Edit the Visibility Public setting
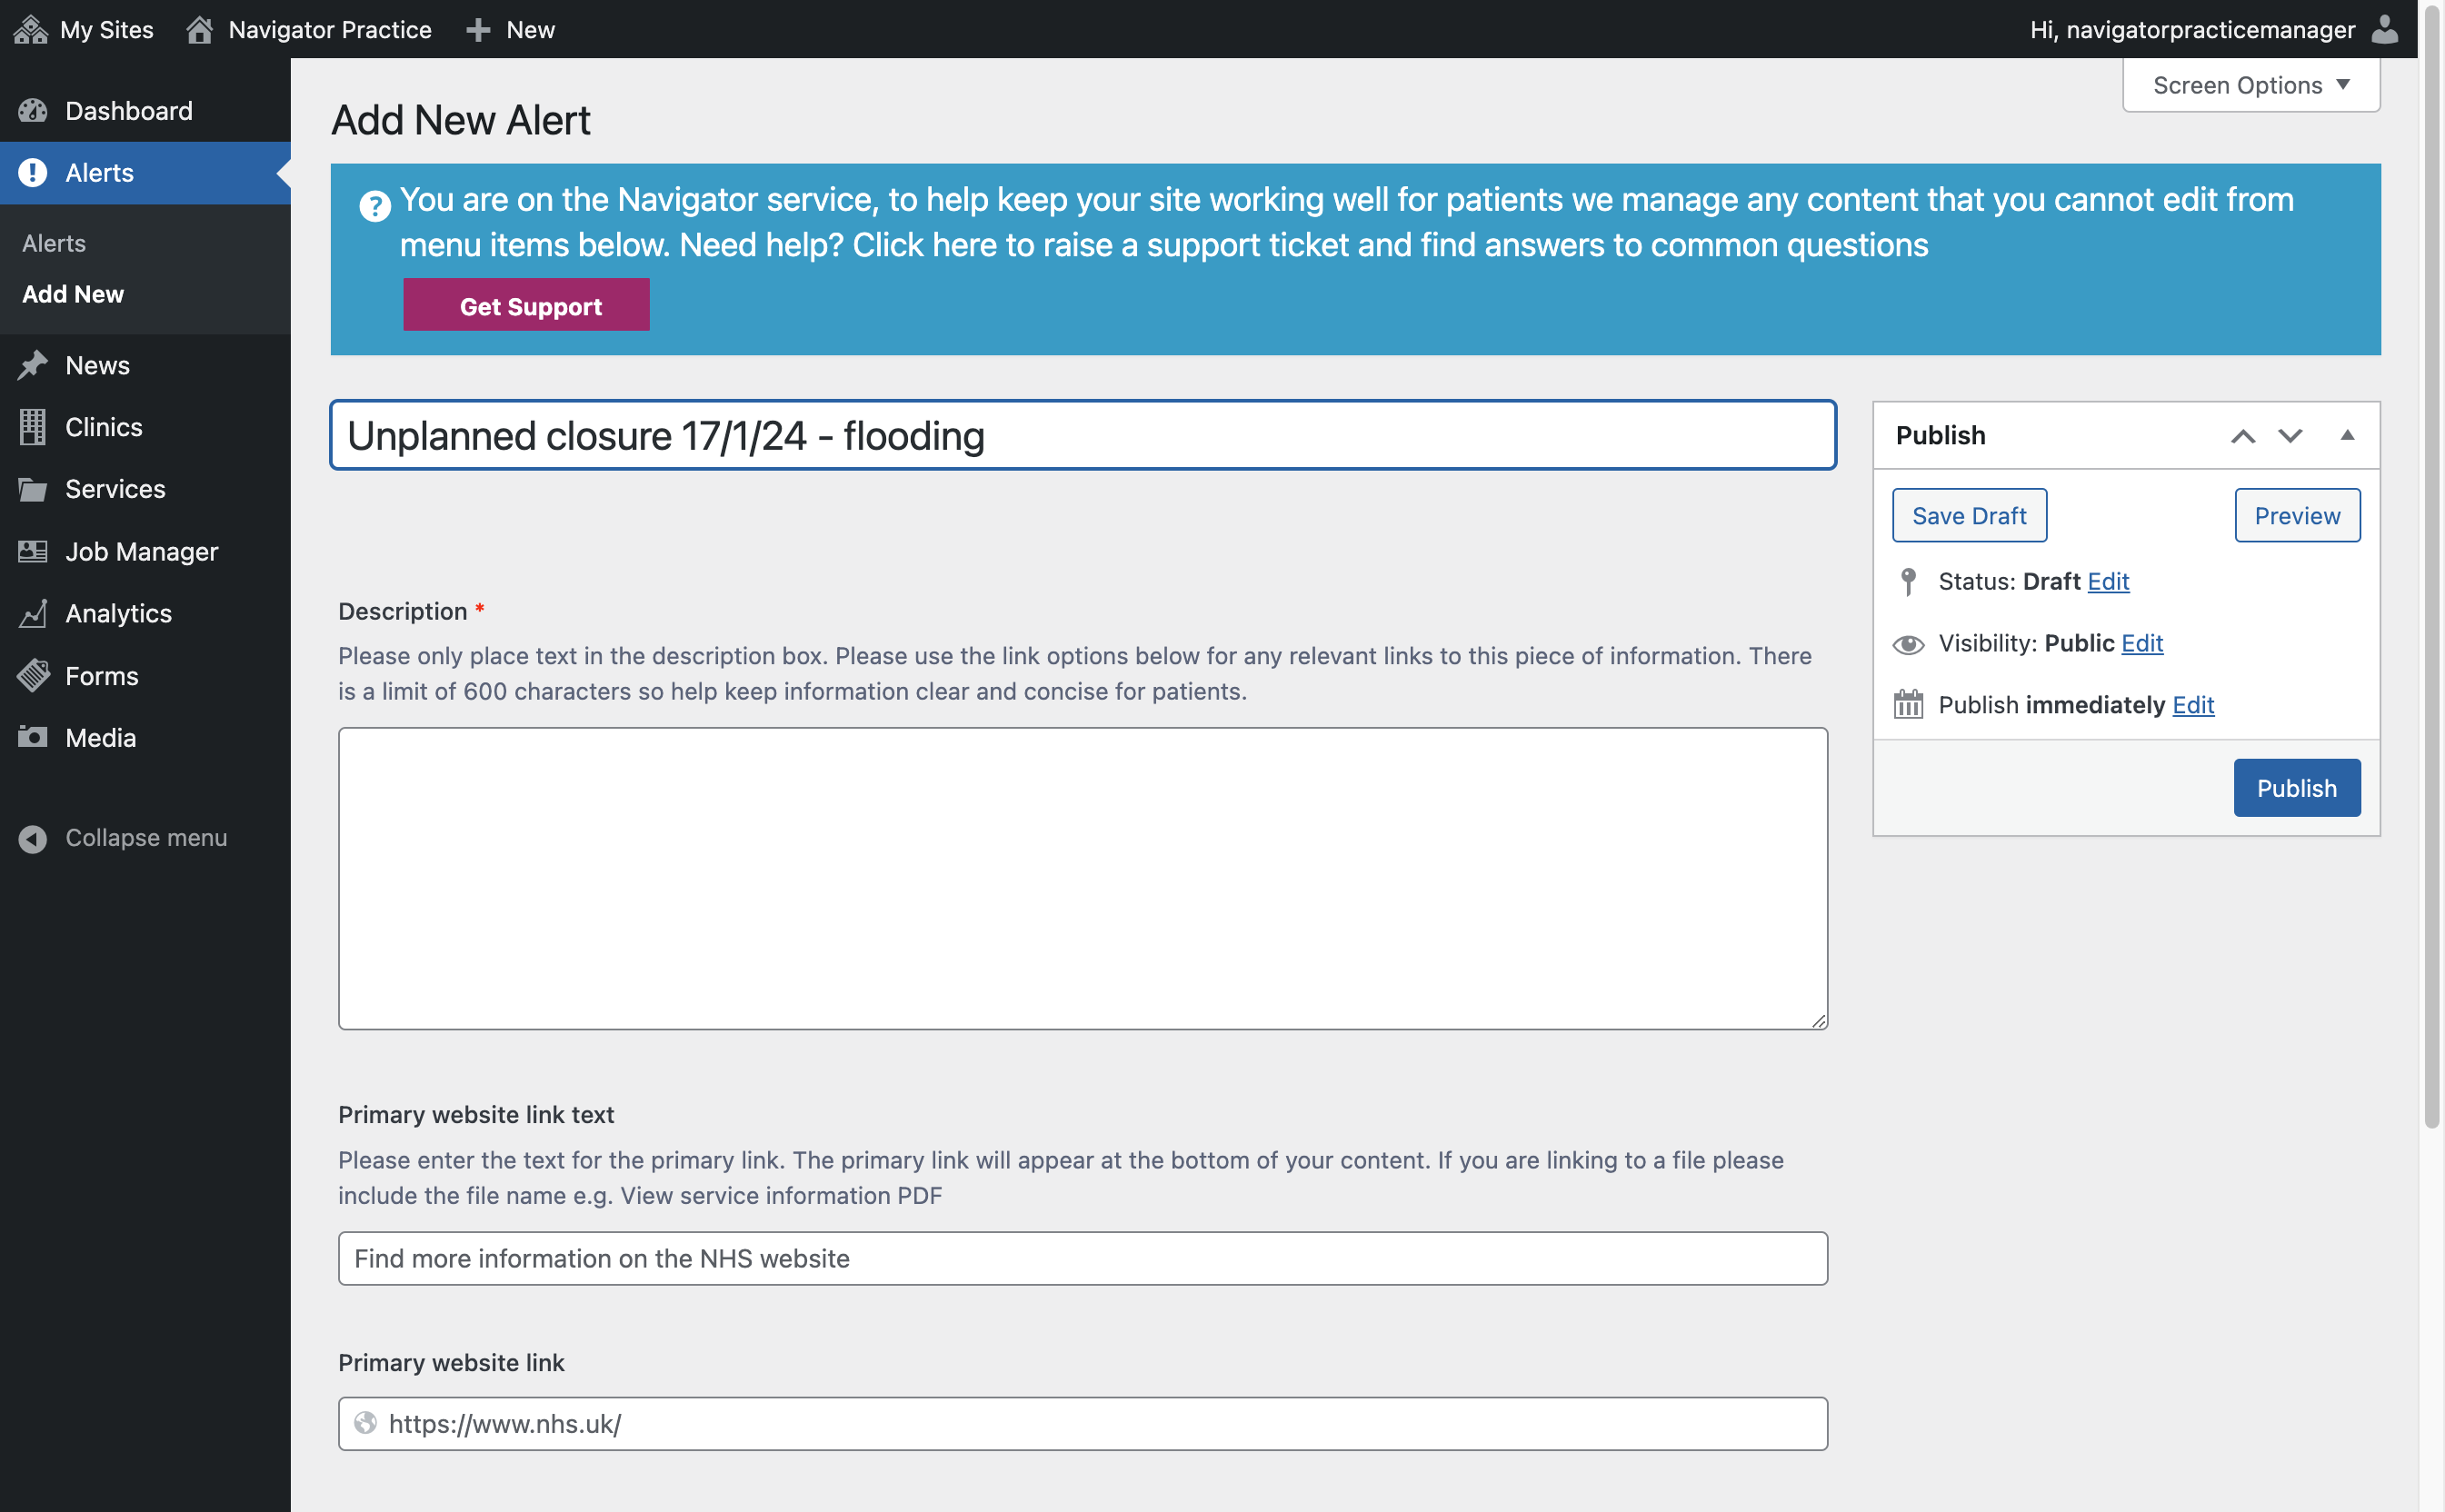 click(2142, 643)
